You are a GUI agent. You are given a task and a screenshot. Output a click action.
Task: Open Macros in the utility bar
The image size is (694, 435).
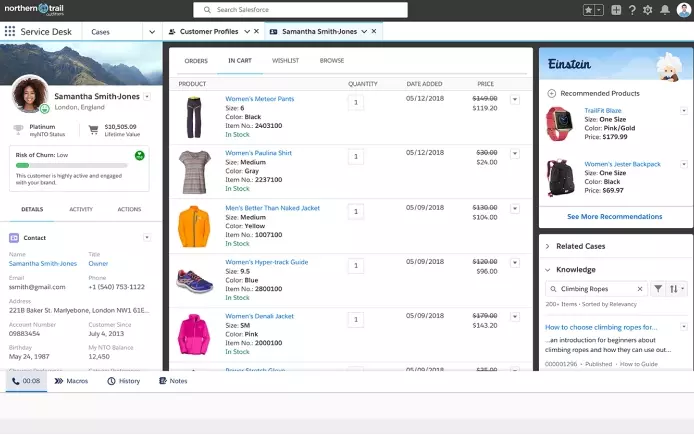coord(71,381)
